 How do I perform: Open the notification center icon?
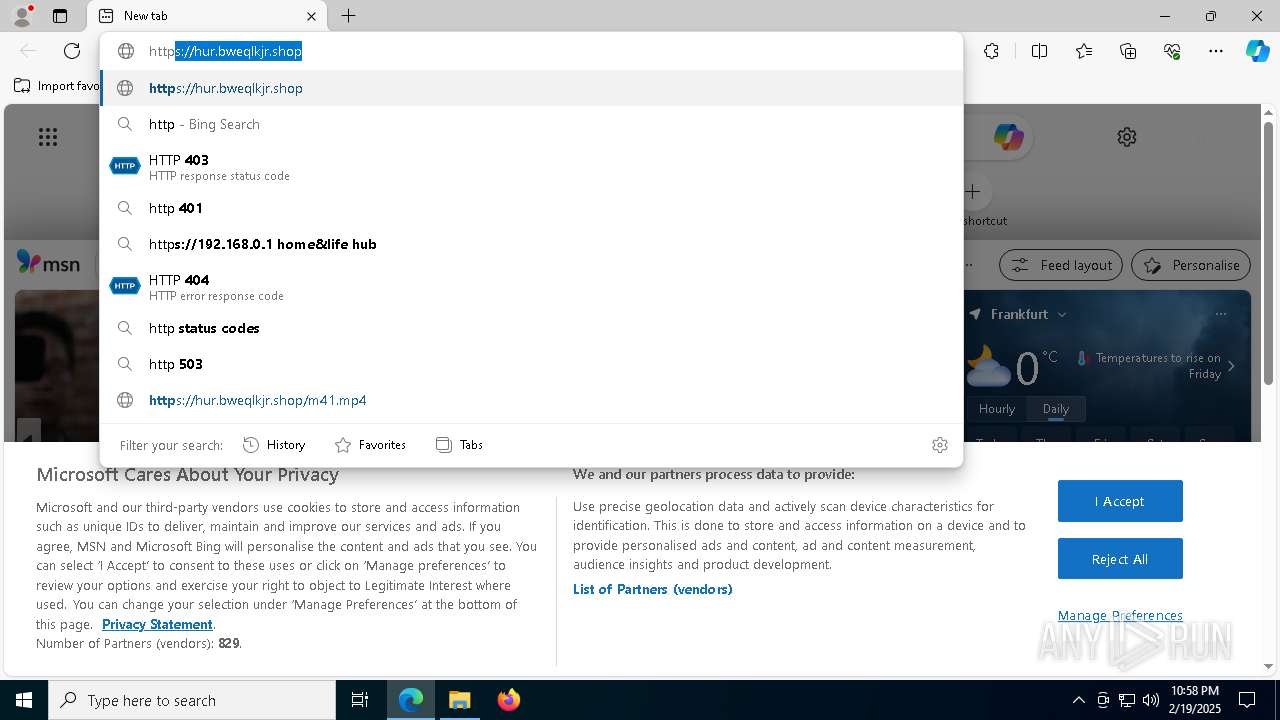(x=1247, y=700)
